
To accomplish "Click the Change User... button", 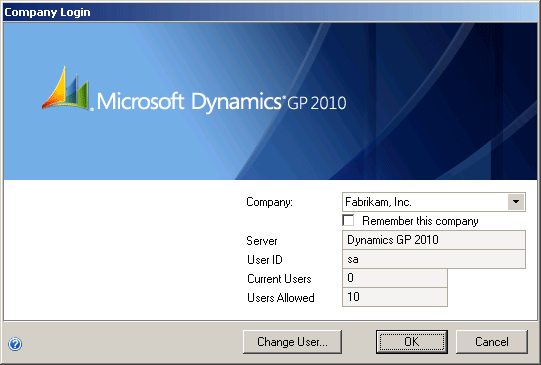I will point(292,342).
